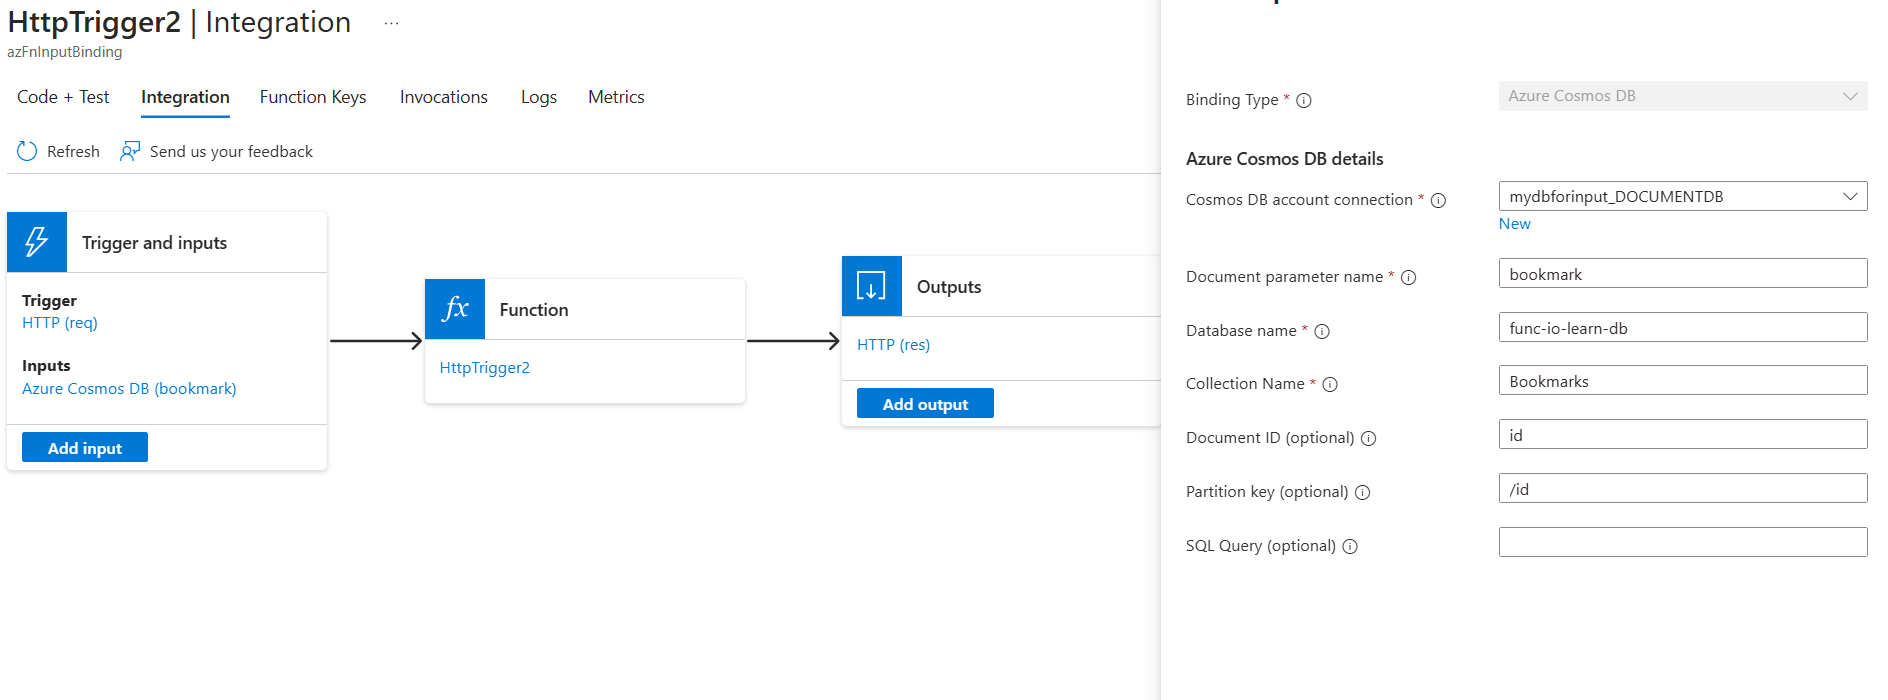Open the ellipsis more options menu

[391, 23]
